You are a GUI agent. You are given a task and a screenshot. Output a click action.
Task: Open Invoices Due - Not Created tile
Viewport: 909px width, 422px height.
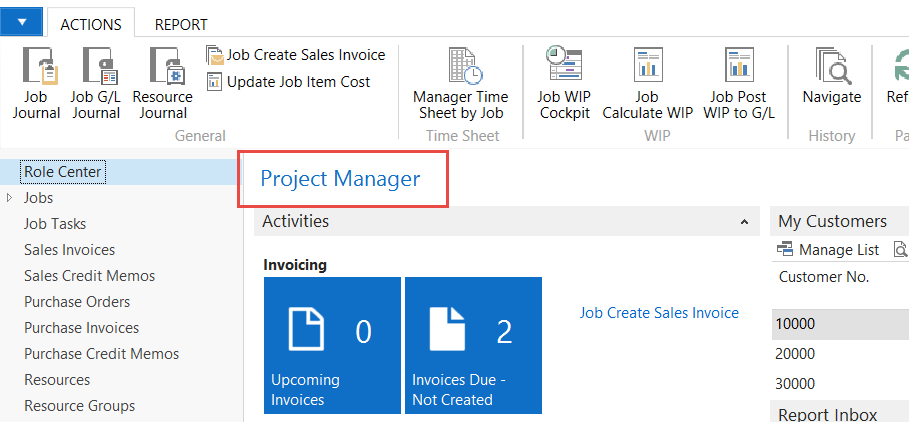(474, 345)
